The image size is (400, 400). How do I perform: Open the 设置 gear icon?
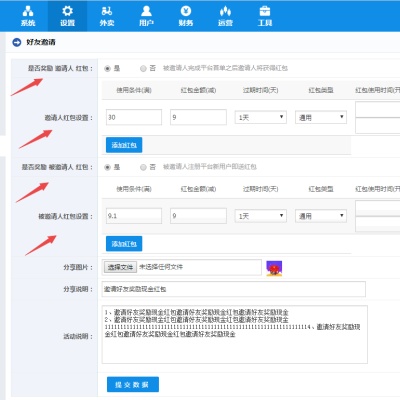click(x=67, y=11)
